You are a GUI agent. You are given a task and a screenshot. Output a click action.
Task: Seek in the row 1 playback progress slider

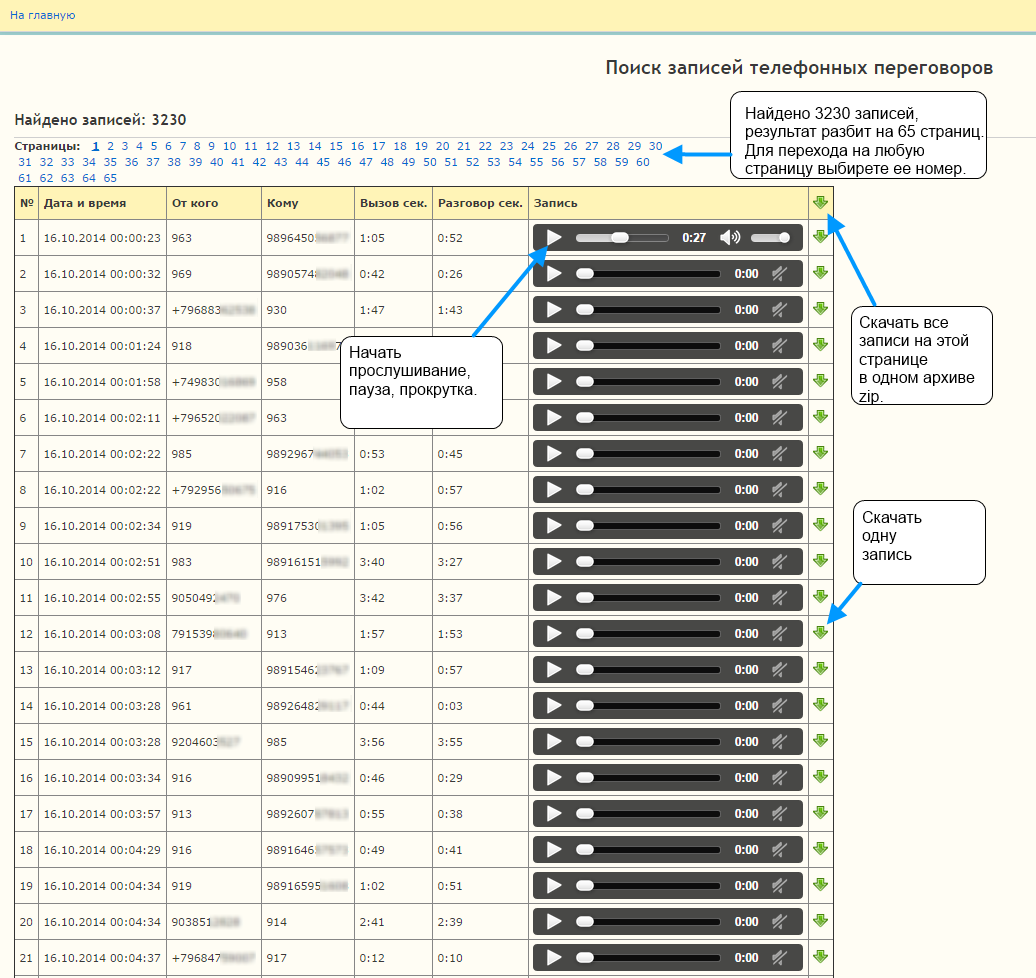622,238
